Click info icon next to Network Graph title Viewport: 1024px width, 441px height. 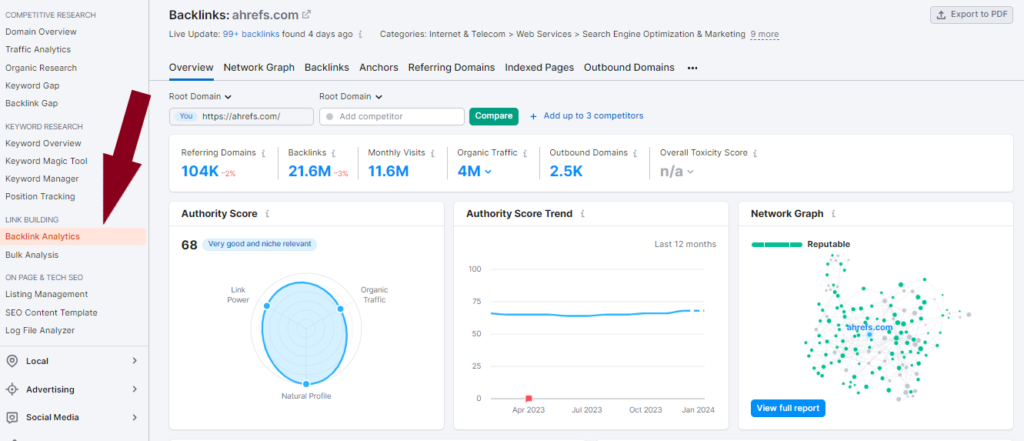click(834, 214)
